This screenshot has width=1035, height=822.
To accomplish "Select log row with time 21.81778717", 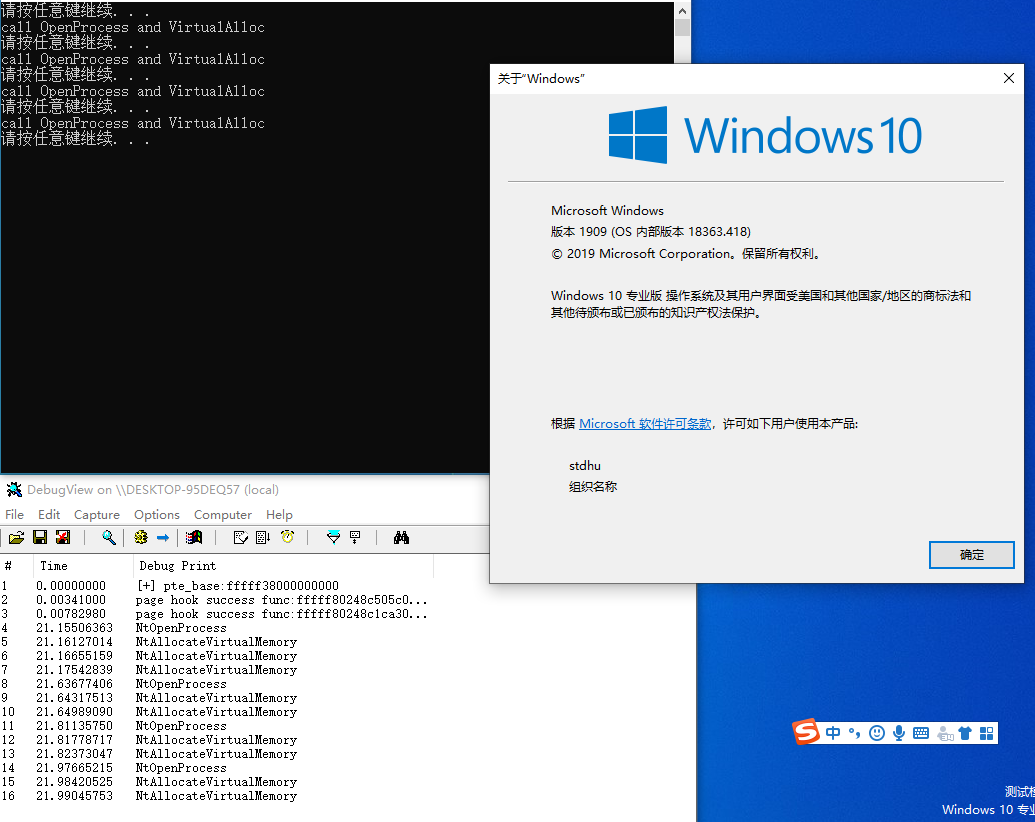I will point(217,739).
